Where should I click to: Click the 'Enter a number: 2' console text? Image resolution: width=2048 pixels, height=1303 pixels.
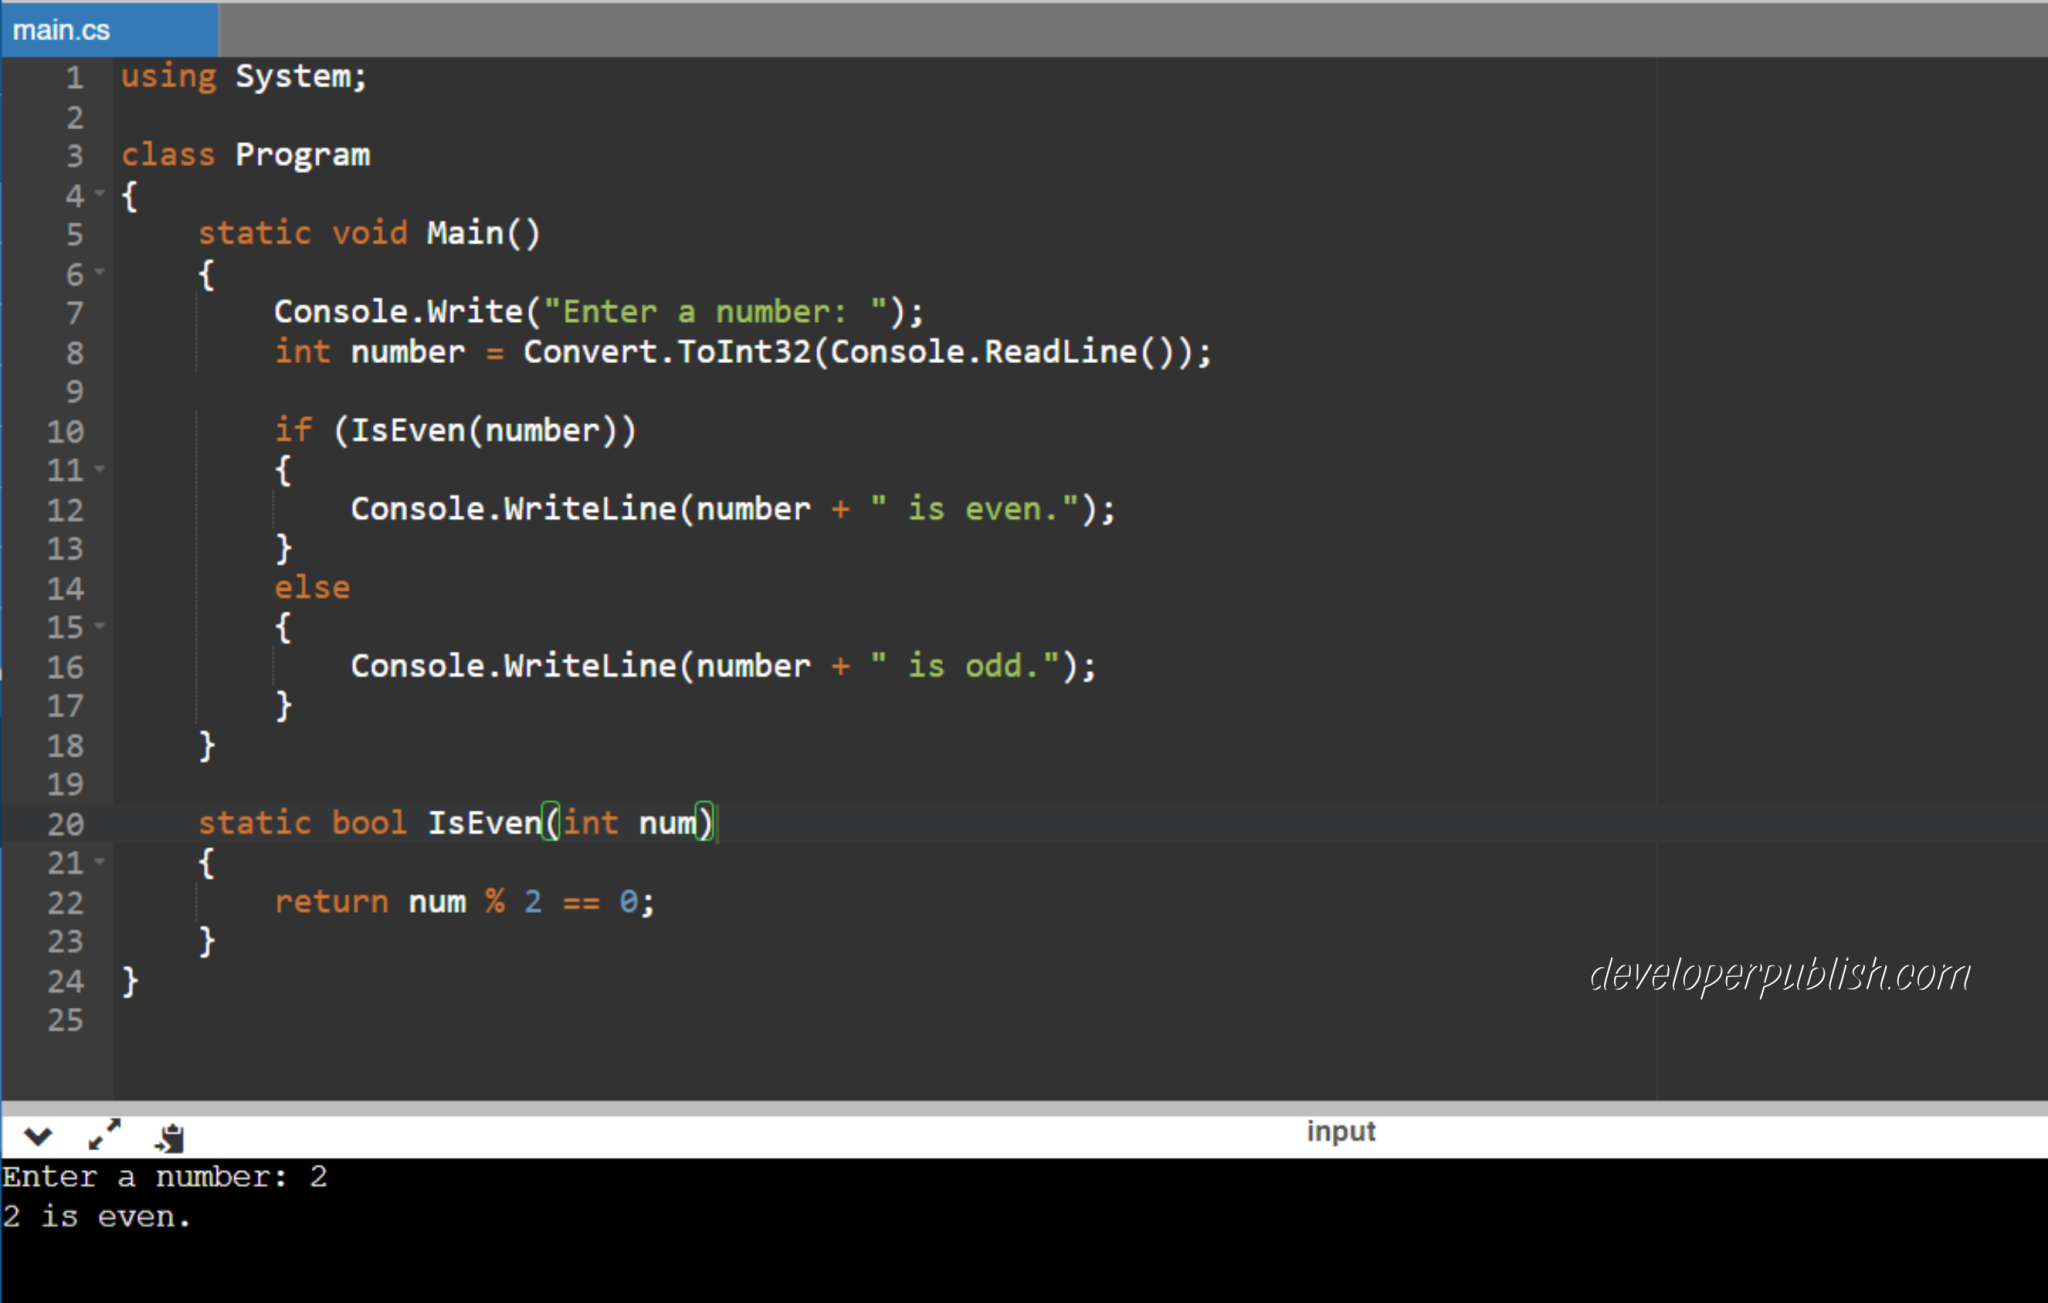[165, 1176]
